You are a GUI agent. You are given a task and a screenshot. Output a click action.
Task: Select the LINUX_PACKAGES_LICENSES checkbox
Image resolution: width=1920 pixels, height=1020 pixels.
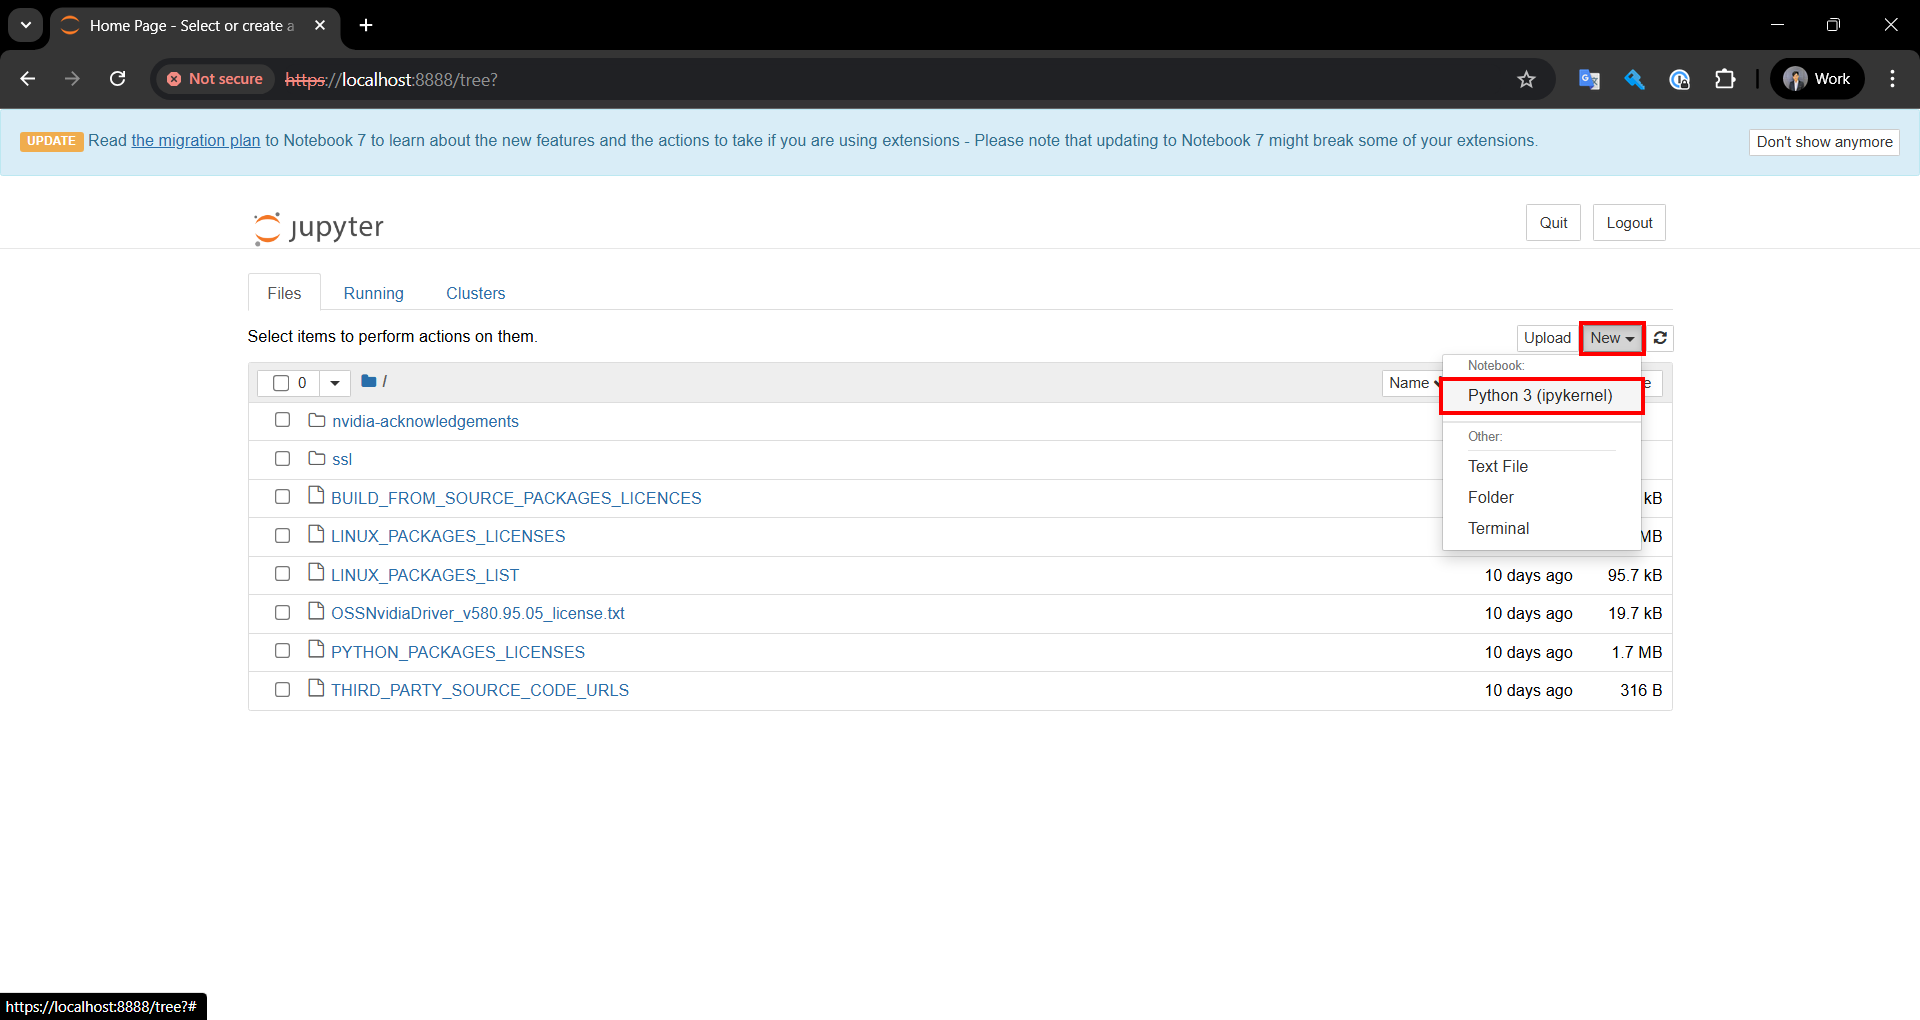(x=282, y=535)
